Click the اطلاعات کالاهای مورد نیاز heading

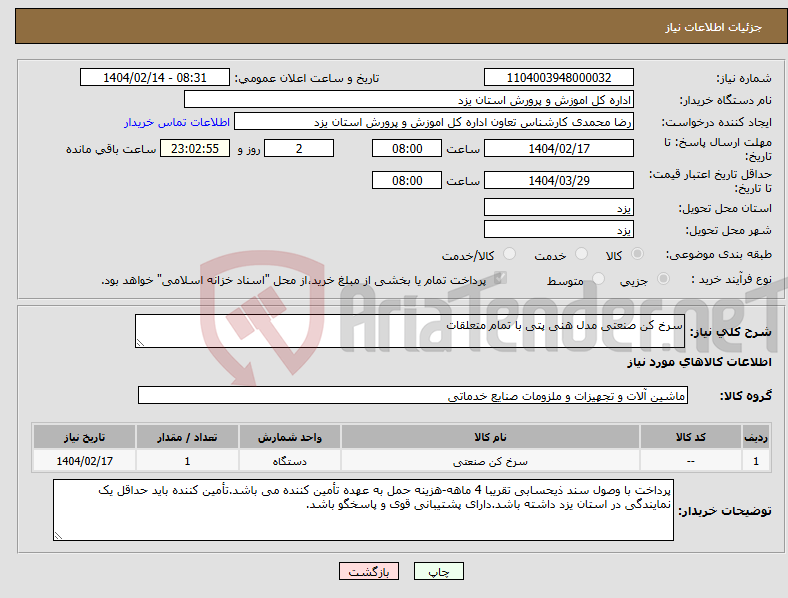699,362
